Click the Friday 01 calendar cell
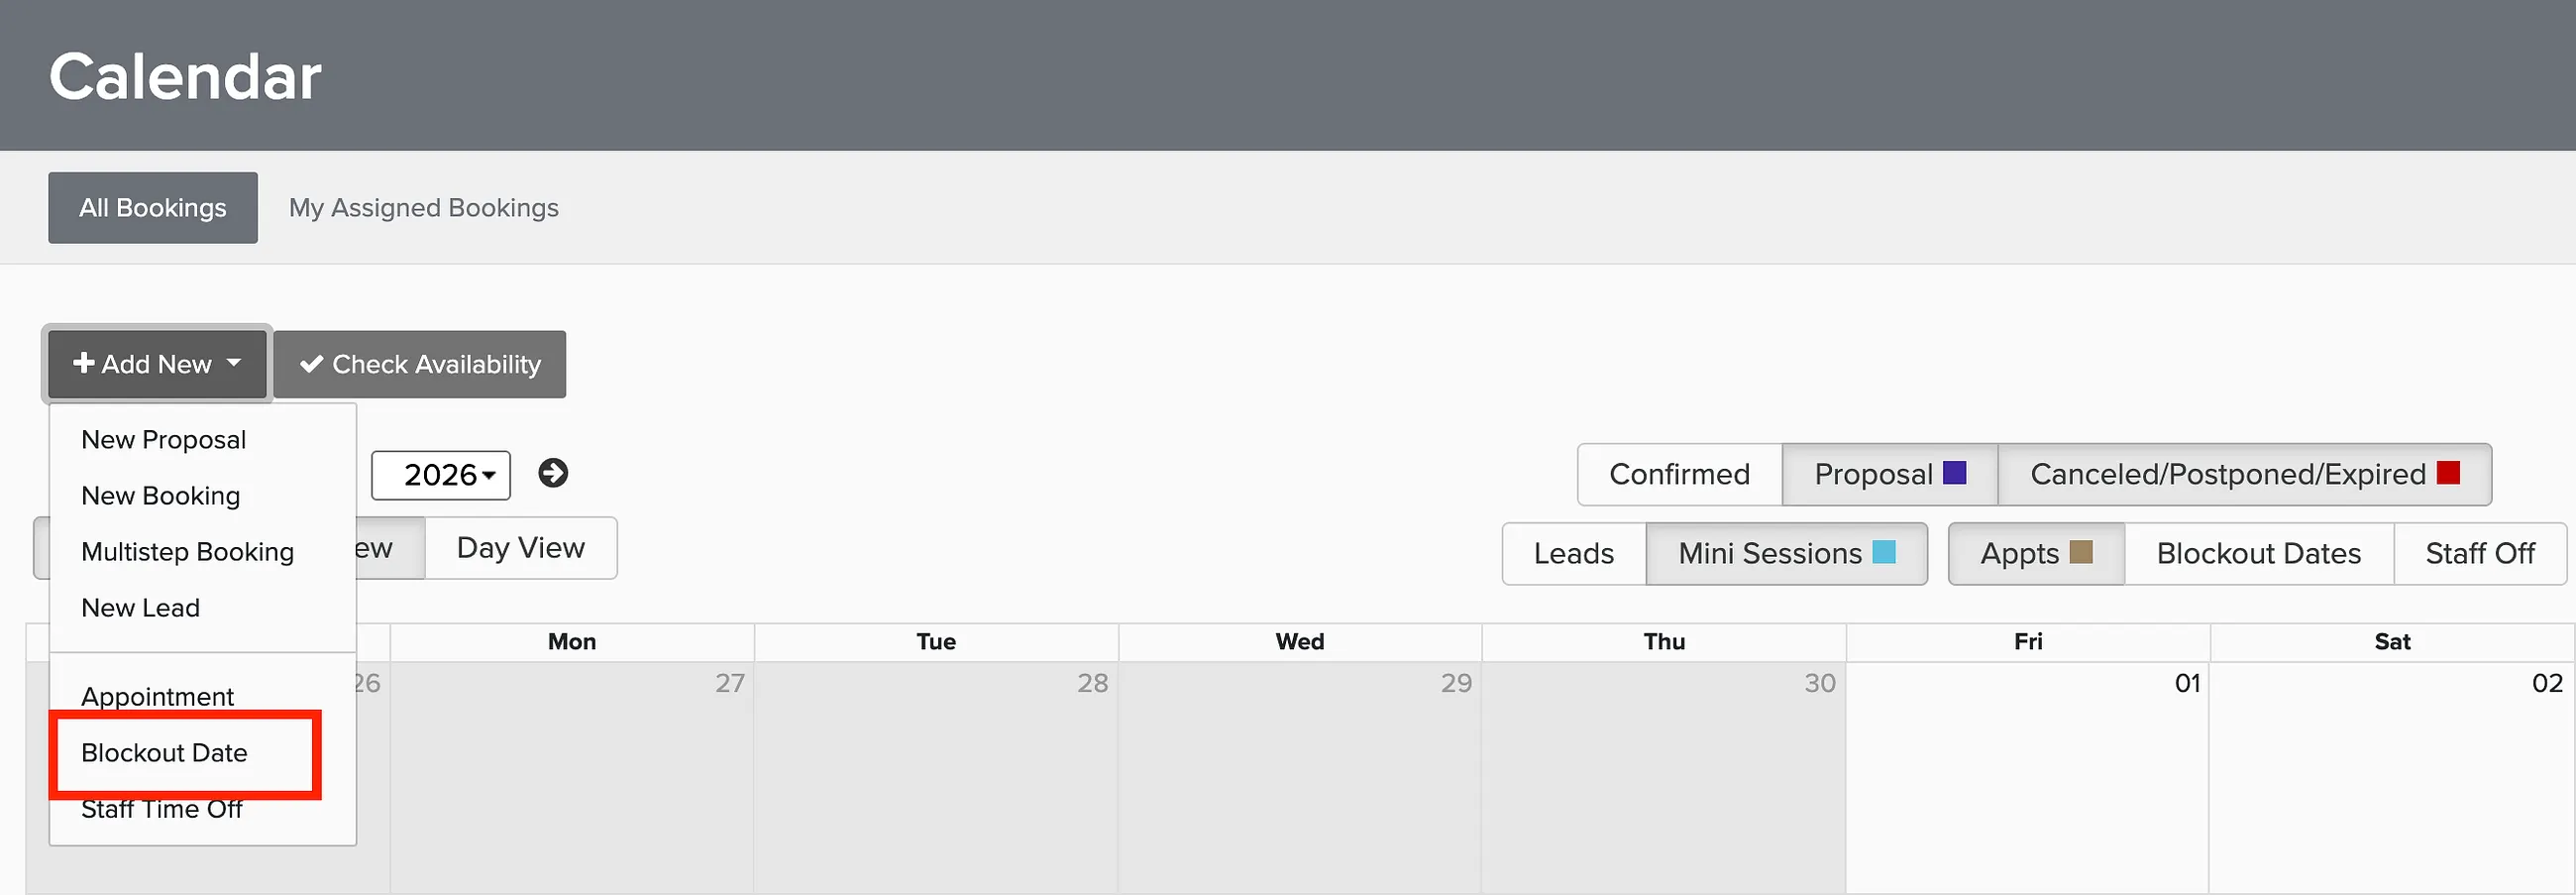This screenshot has width=2576, height=895. click(x=2027, y=778)
